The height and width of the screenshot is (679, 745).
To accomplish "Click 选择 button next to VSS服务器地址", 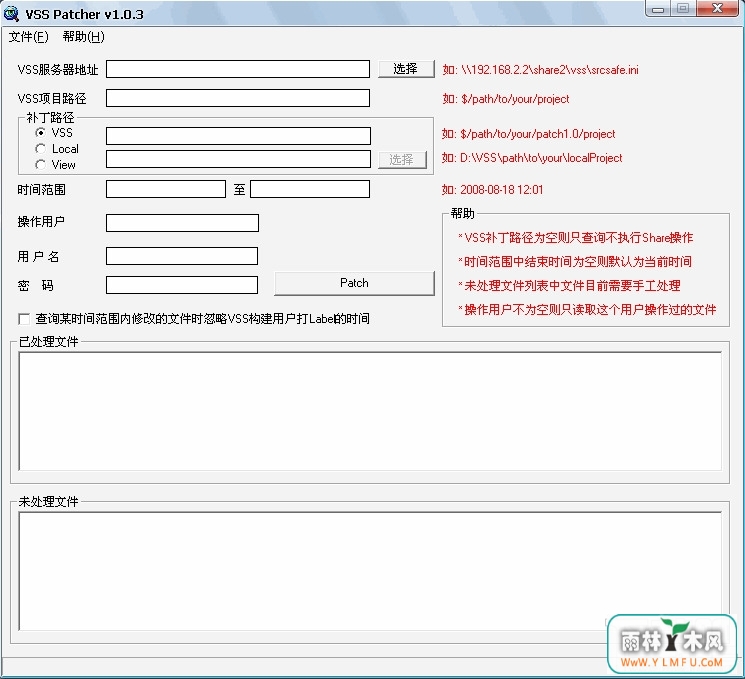I will click(406, 69).
